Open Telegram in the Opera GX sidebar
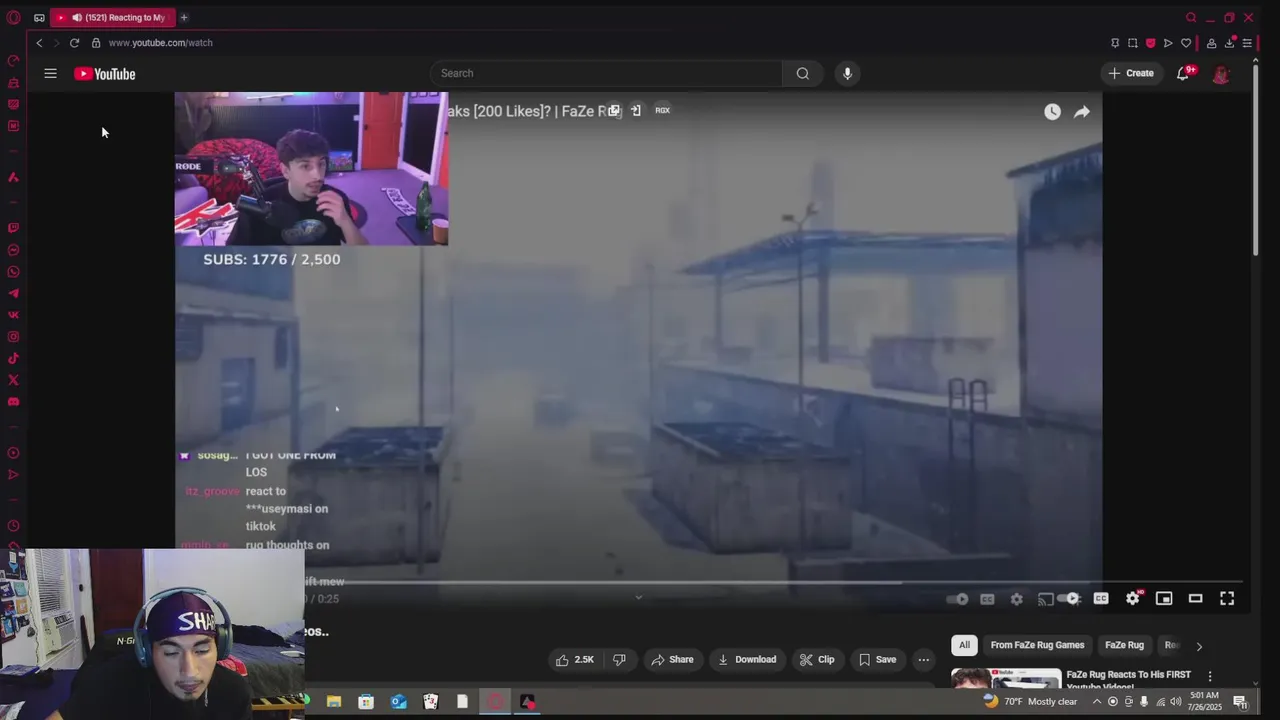The width and height of the screenshot is (1280, 720). (x=13, y=293)
